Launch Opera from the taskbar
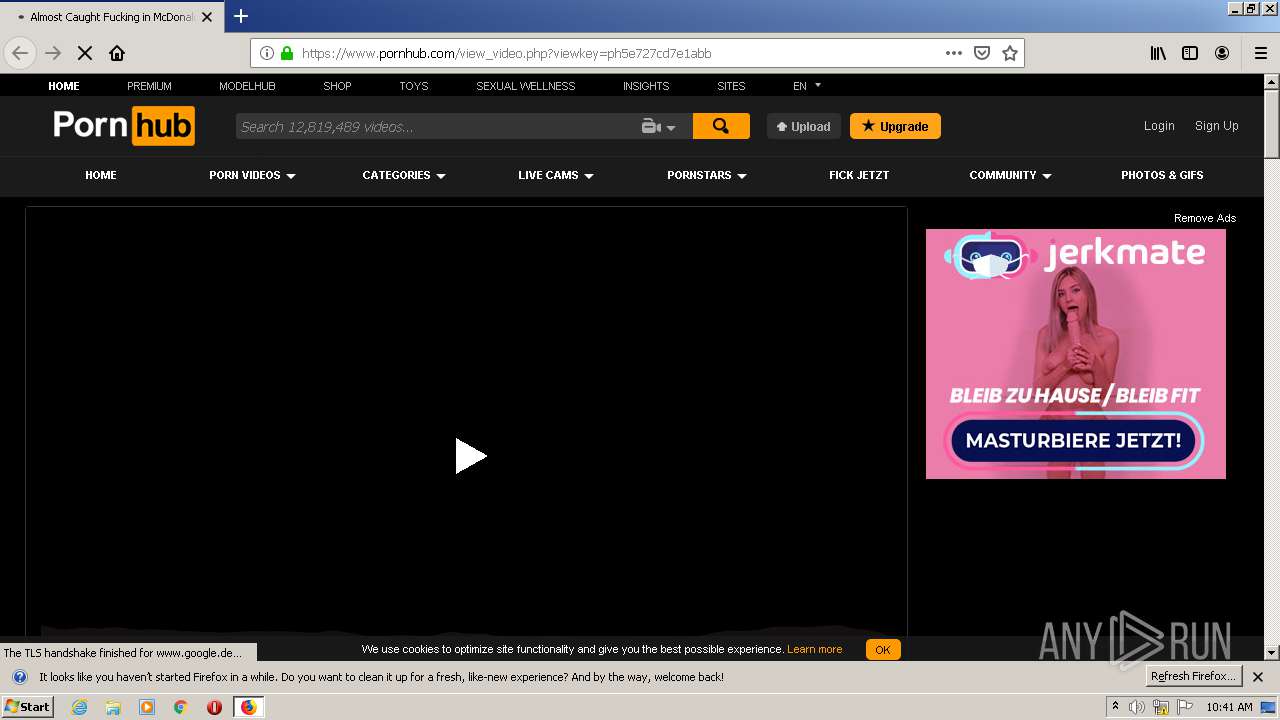Image resolution: width=1280 pixels, height=720 pixels. point(214,707)
